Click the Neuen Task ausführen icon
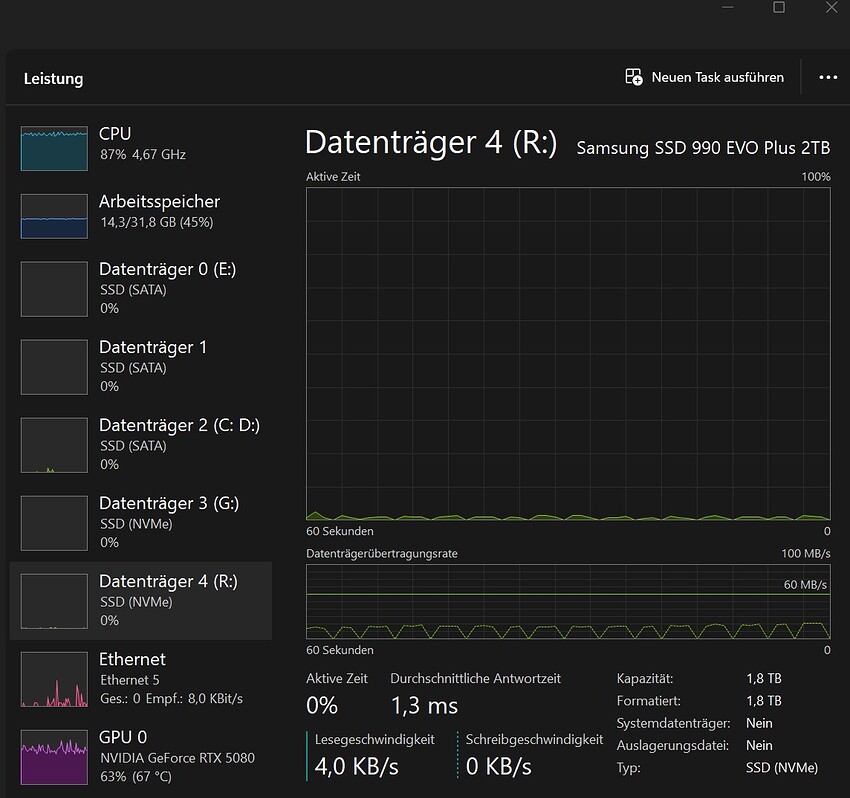This screenshot has width=850, height=798. pyautogui.click(x=633, y=77)
